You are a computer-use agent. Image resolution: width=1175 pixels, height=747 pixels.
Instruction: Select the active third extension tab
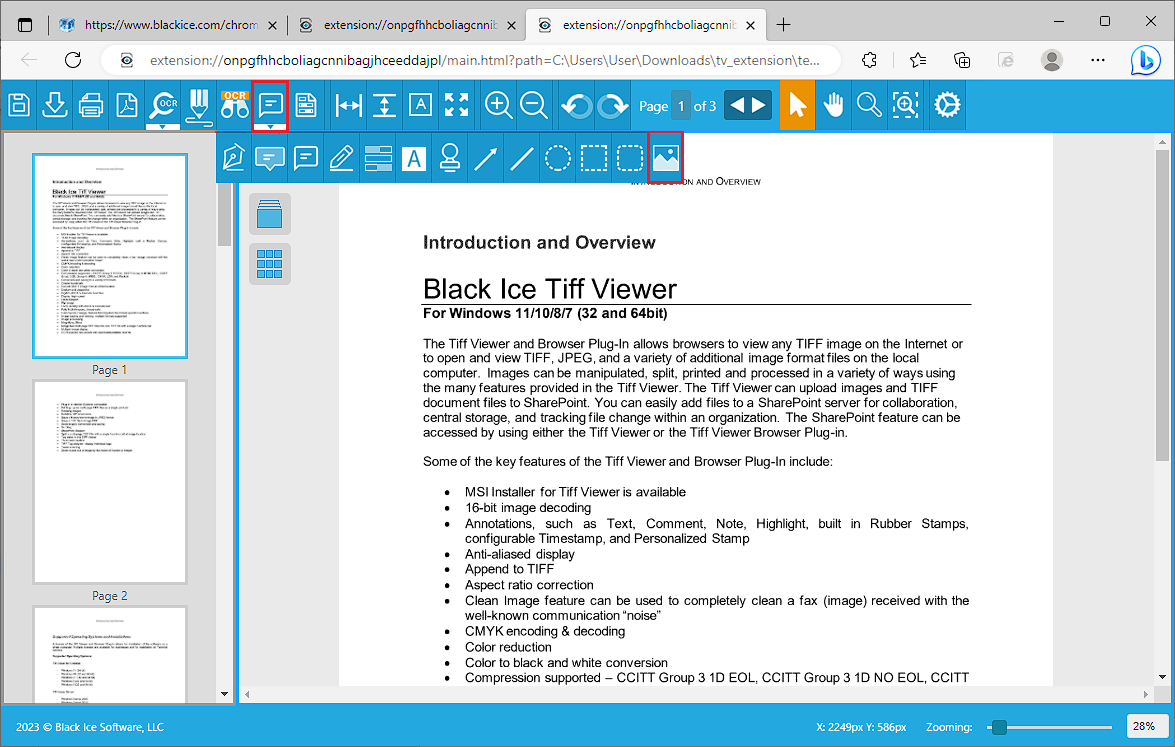click(648, 25)
